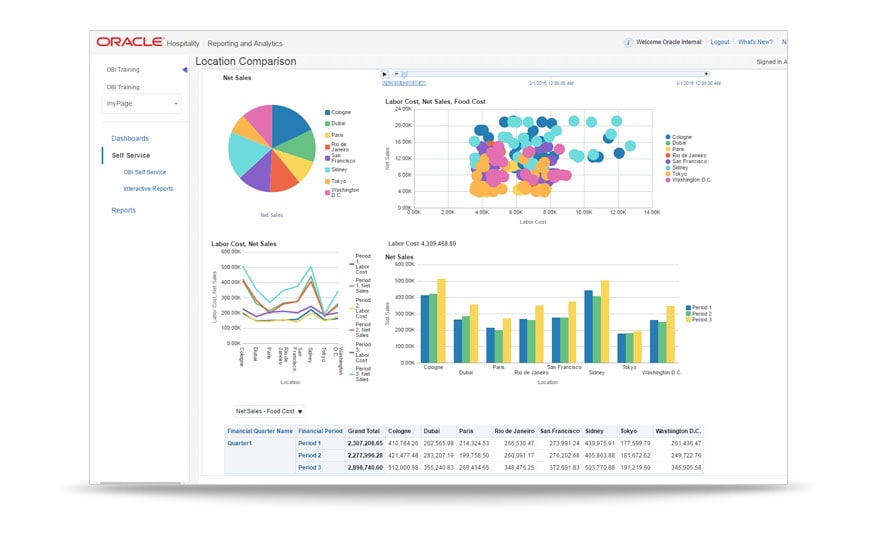Viewport: 880px width, 533px height.
Task: Click the play button on the time slider
Action: click(384, 74)
